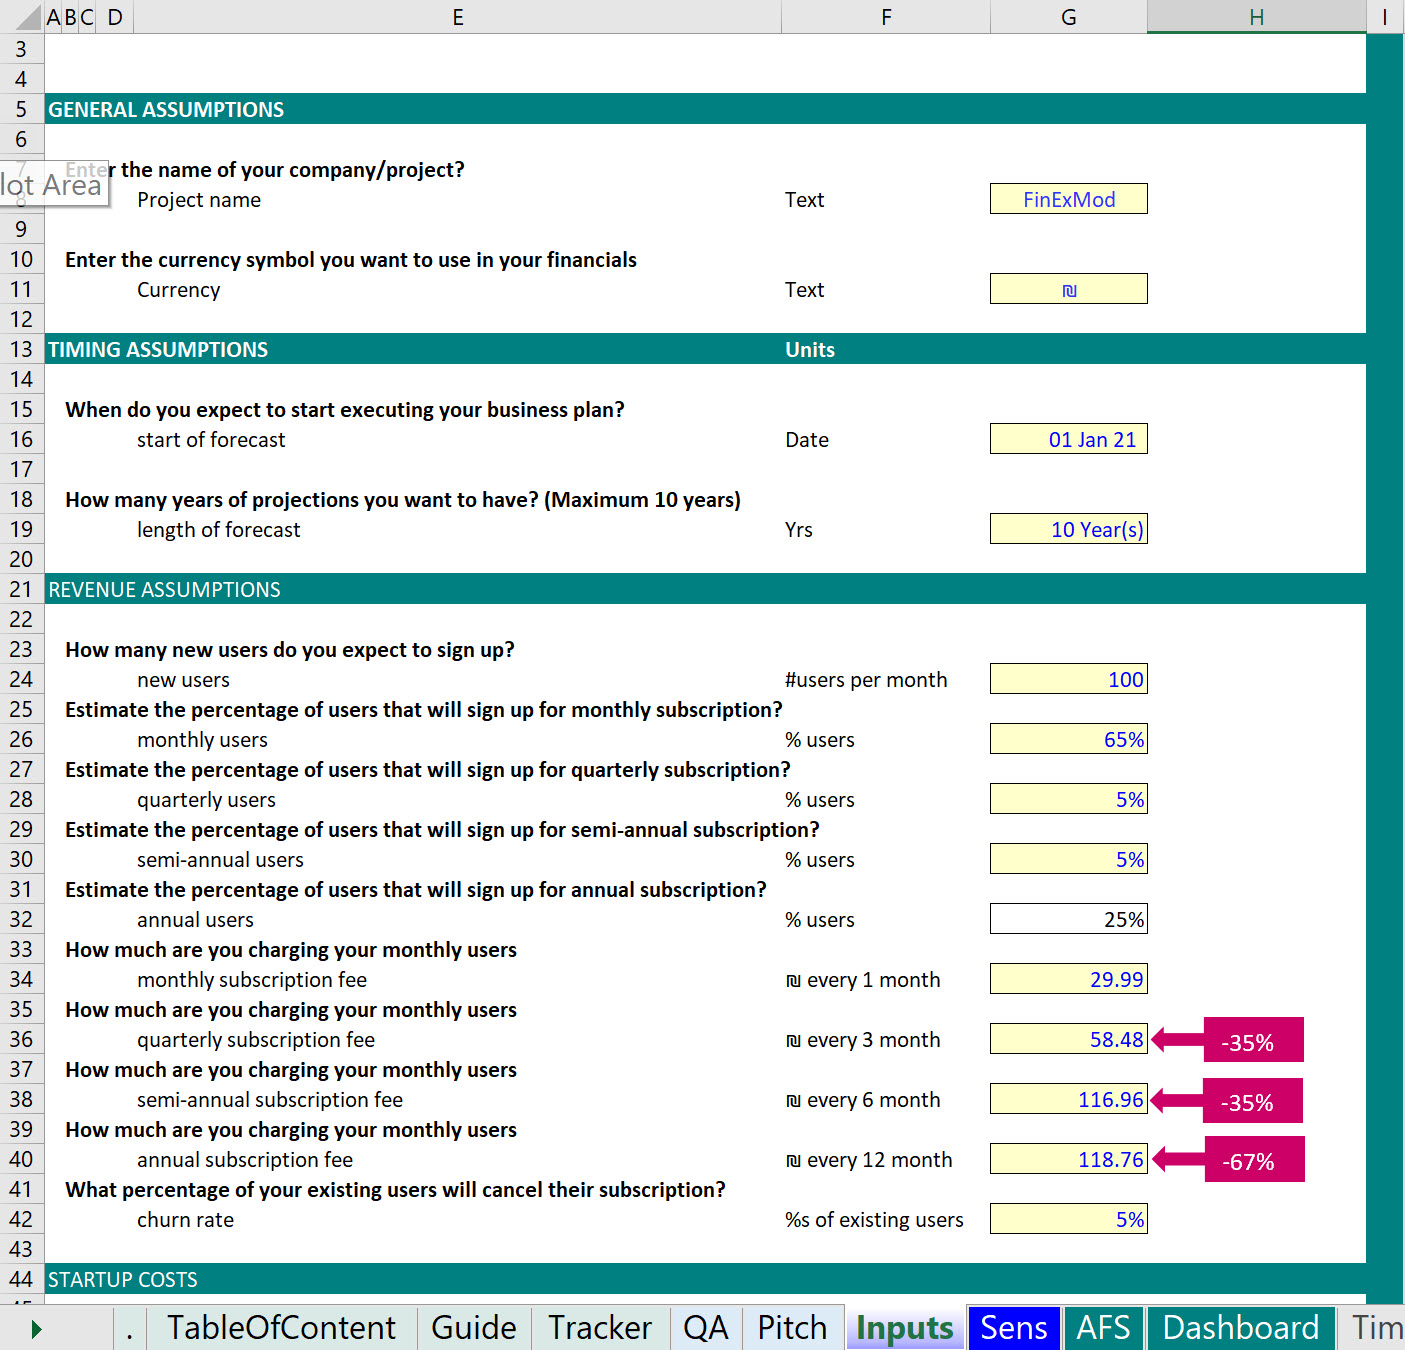Image resolution: width=1405 pixels, height=1350 pixels.
Task: Select the Currency symbol input cell
Action: [1069, 289]
